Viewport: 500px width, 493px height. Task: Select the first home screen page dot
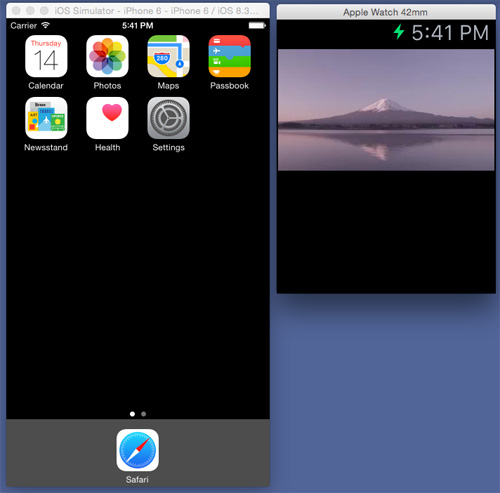pos(132,414)
